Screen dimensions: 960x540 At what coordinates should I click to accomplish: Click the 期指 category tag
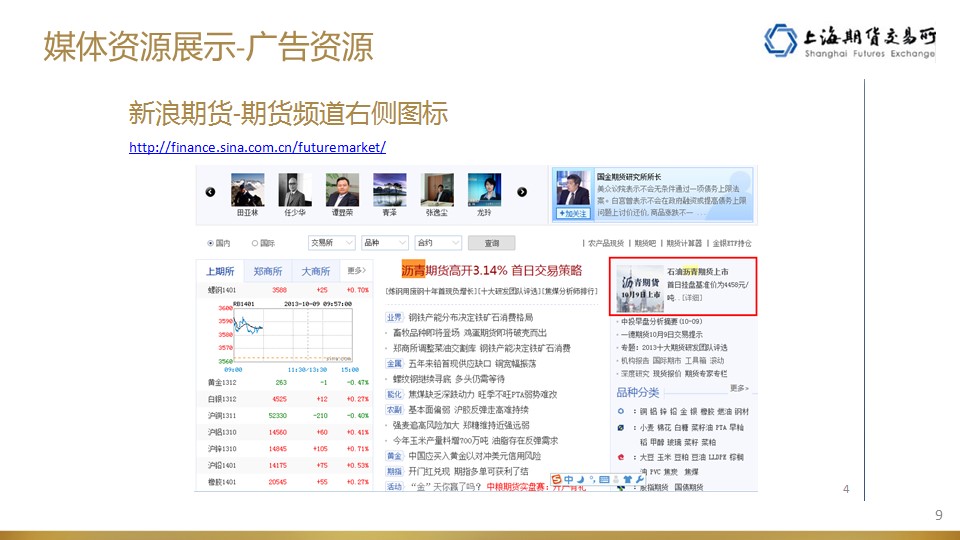tap(394, 471)
